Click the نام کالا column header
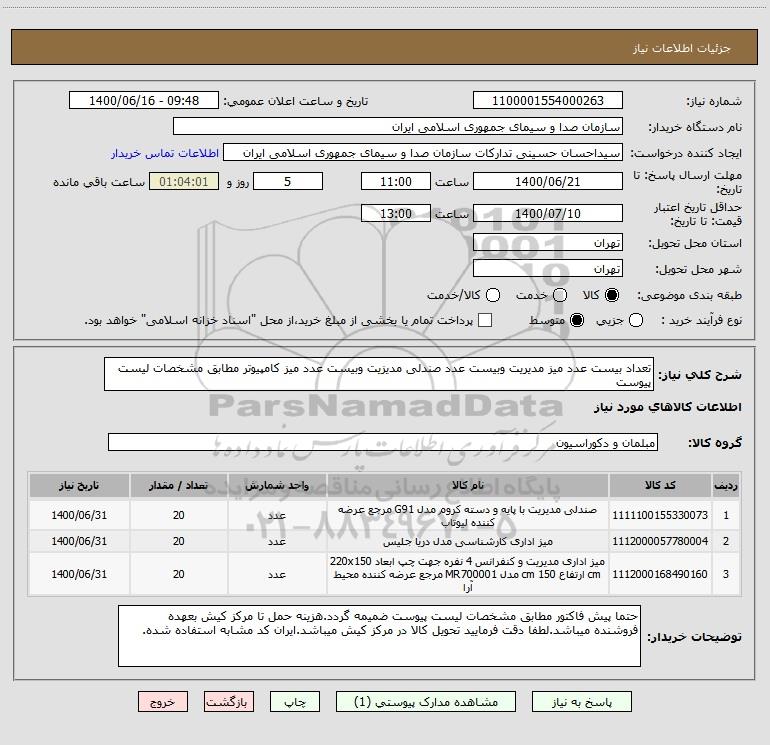The image size is (770, 745). pos(468,486)
